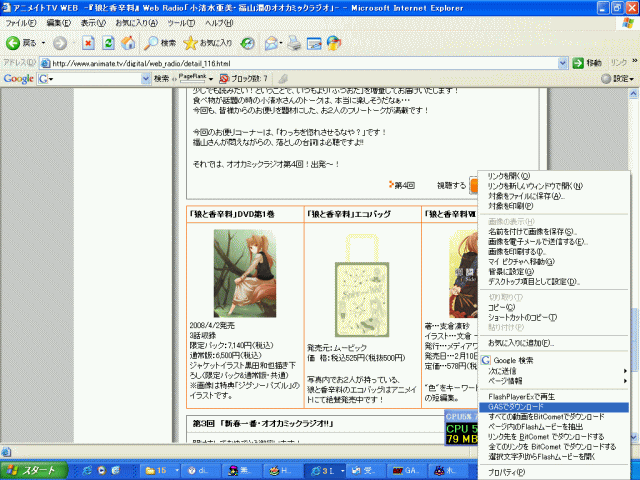Screen dimensions: 640x480
Task: Select 'プロパティ' in context menu
Action: [x=553, y=473]
